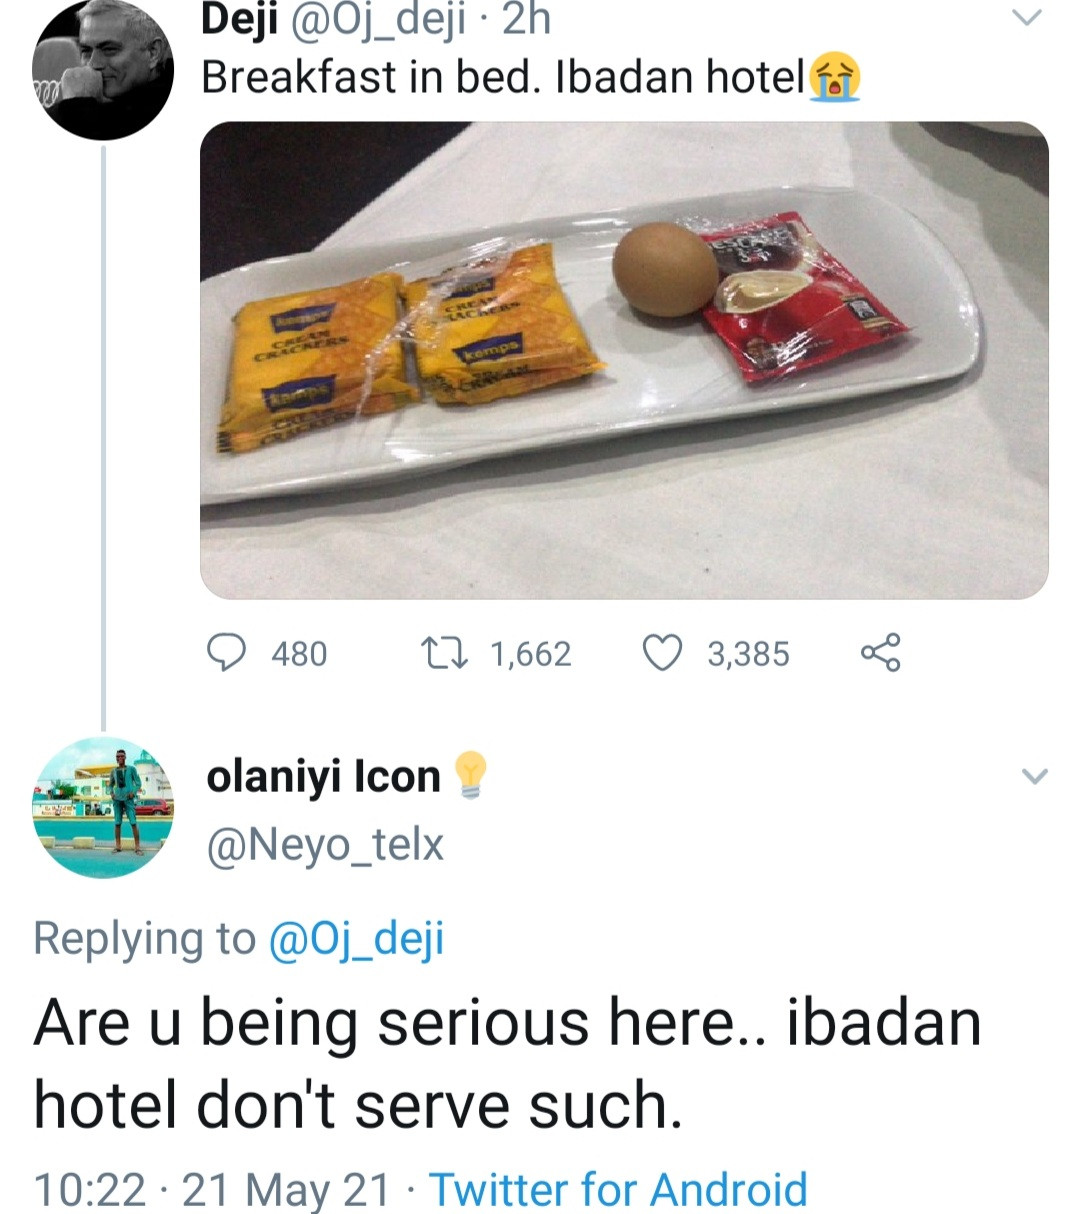1080x1214 pixels.
Task: Follow the @Oj_deji mention in Replying to
Action: click(356, 938)
